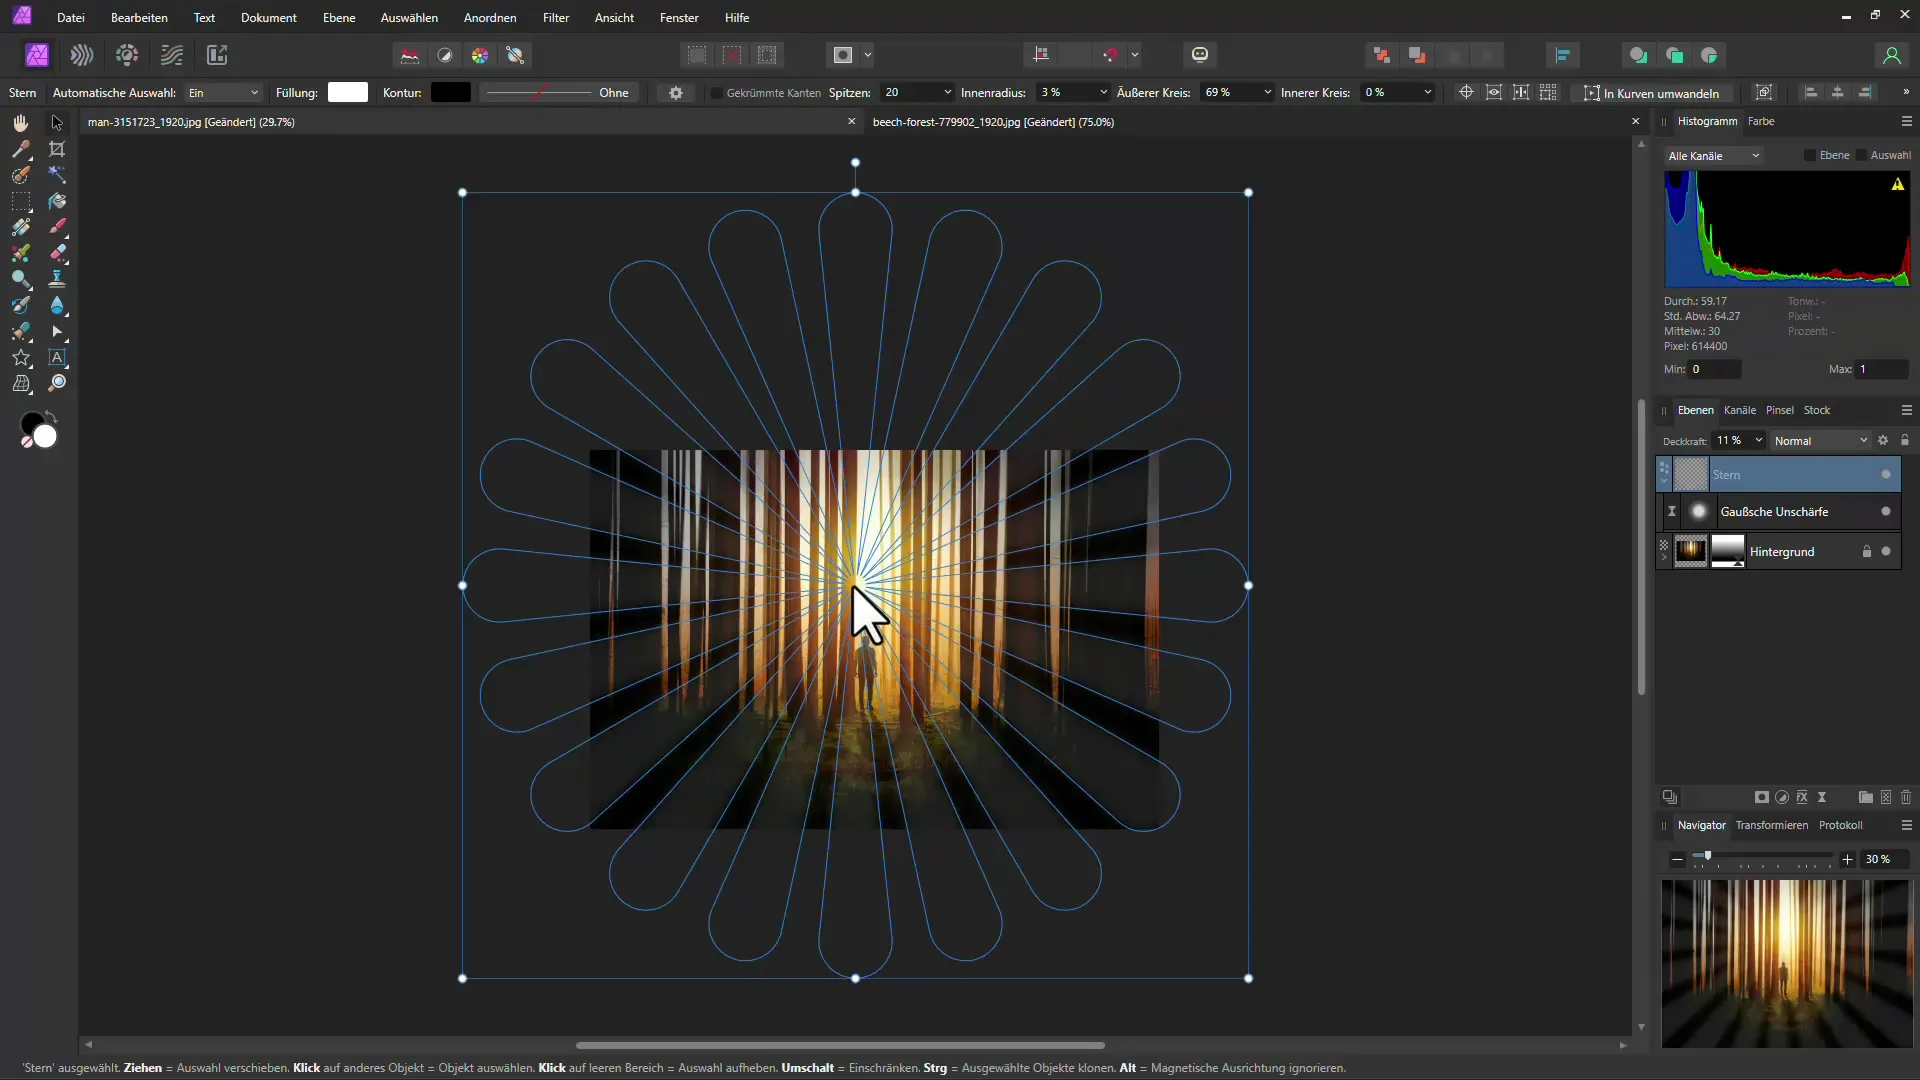This screenshot has width=1920, height=1080.
Task: Click the white Füllung color swatch
Action: [348, 93]
